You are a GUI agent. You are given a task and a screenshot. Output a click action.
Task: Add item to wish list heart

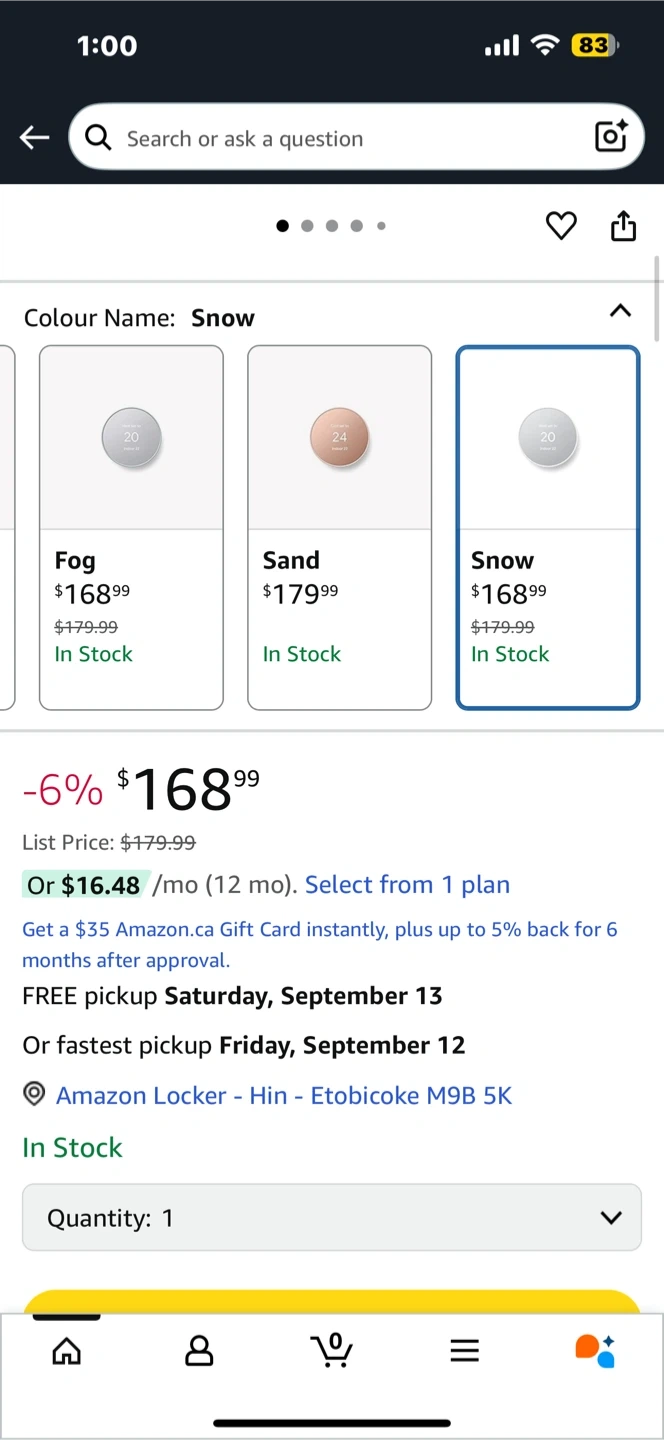tap(561, 226)
